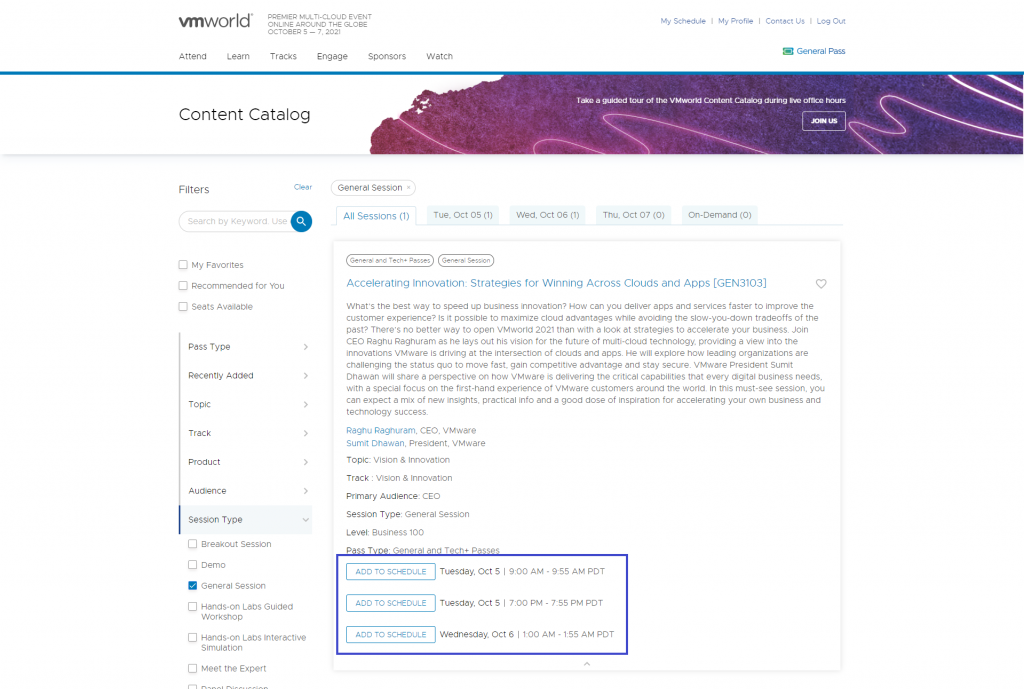Viewport: 1024px width, 689px height.
Task: Tick the Breakout Session checkbox
Action: click(x=193, y=545)
